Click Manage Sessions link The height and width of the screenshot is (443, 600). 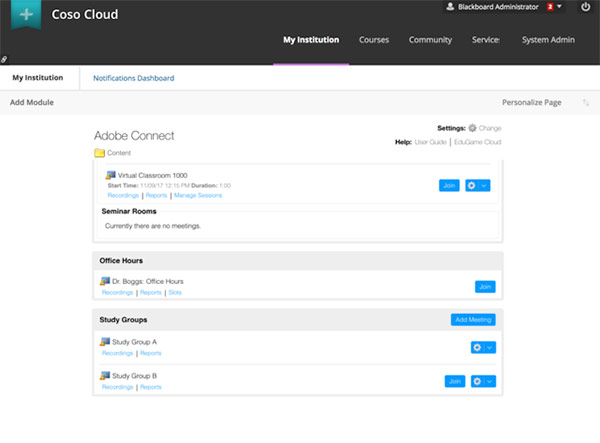pos(198,195)
